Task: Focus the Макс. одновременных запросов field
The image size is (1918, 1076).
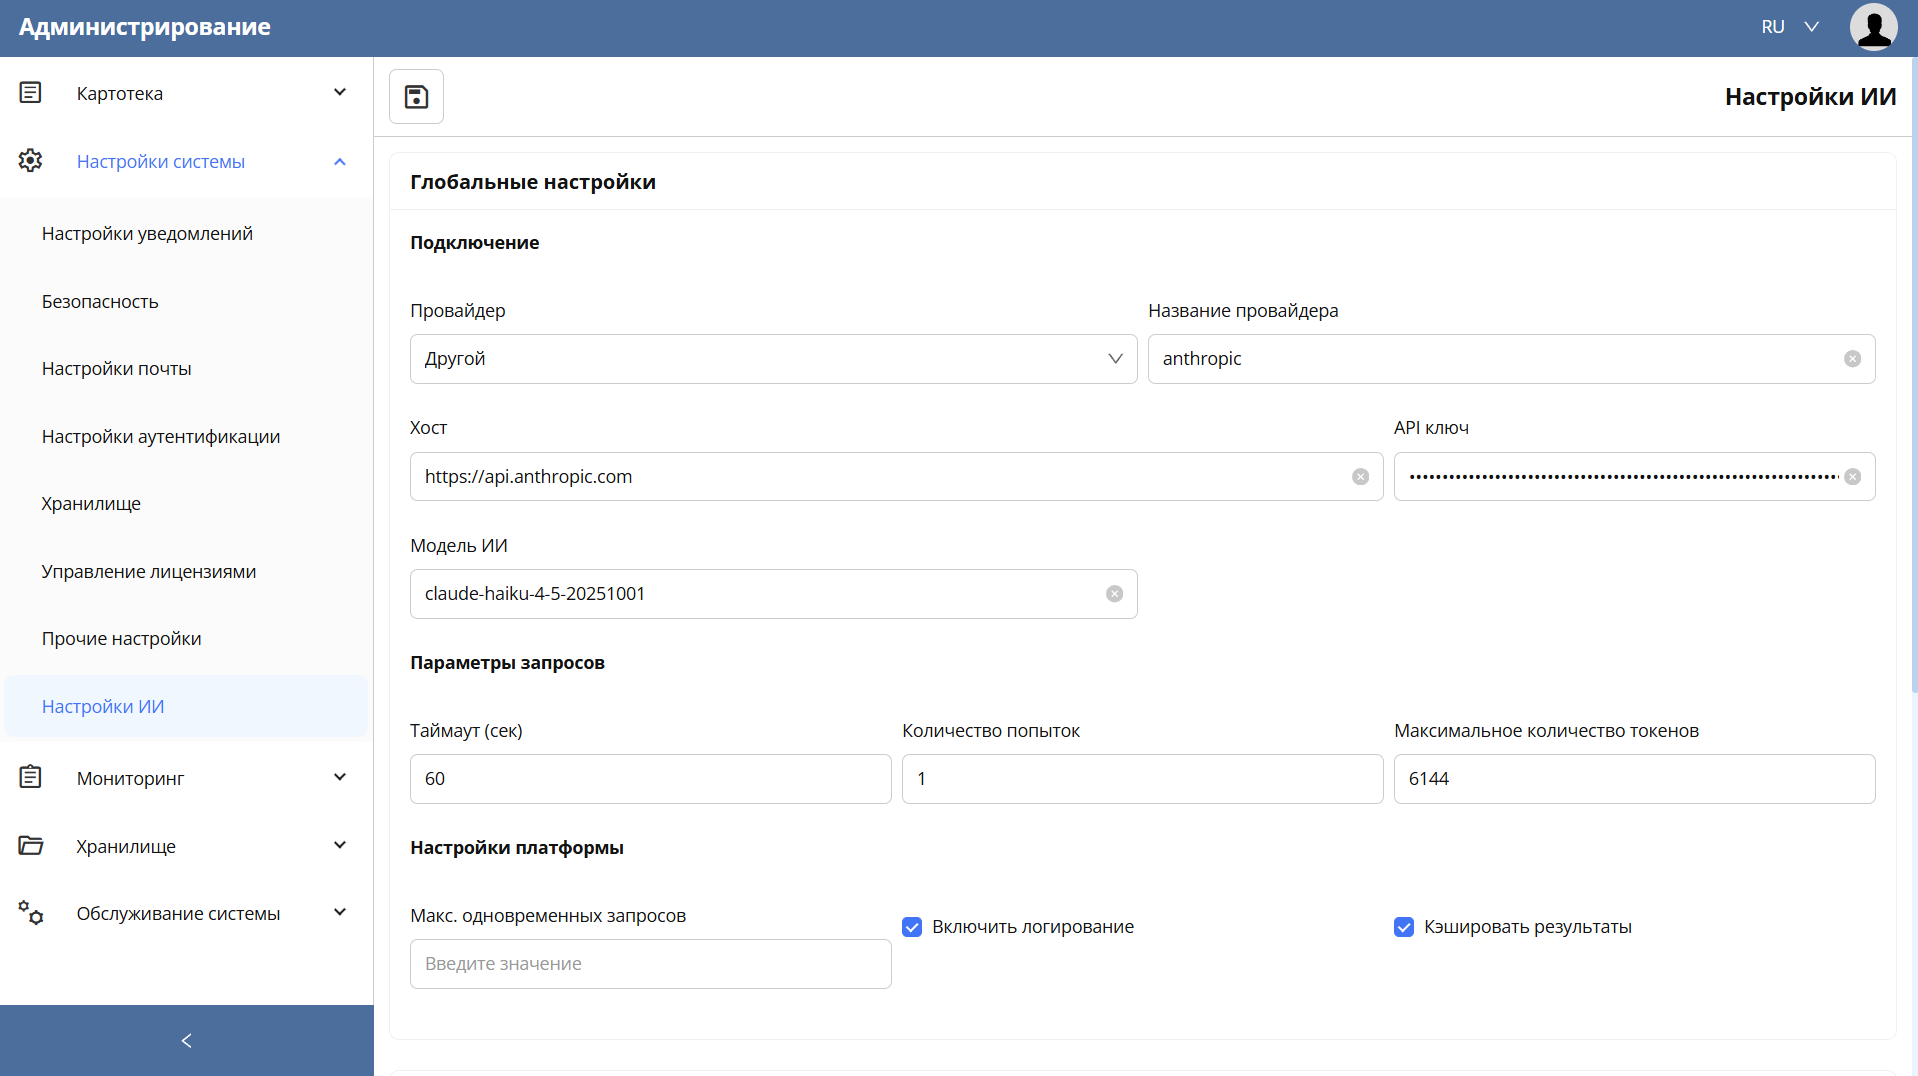Action: point(650,964)
